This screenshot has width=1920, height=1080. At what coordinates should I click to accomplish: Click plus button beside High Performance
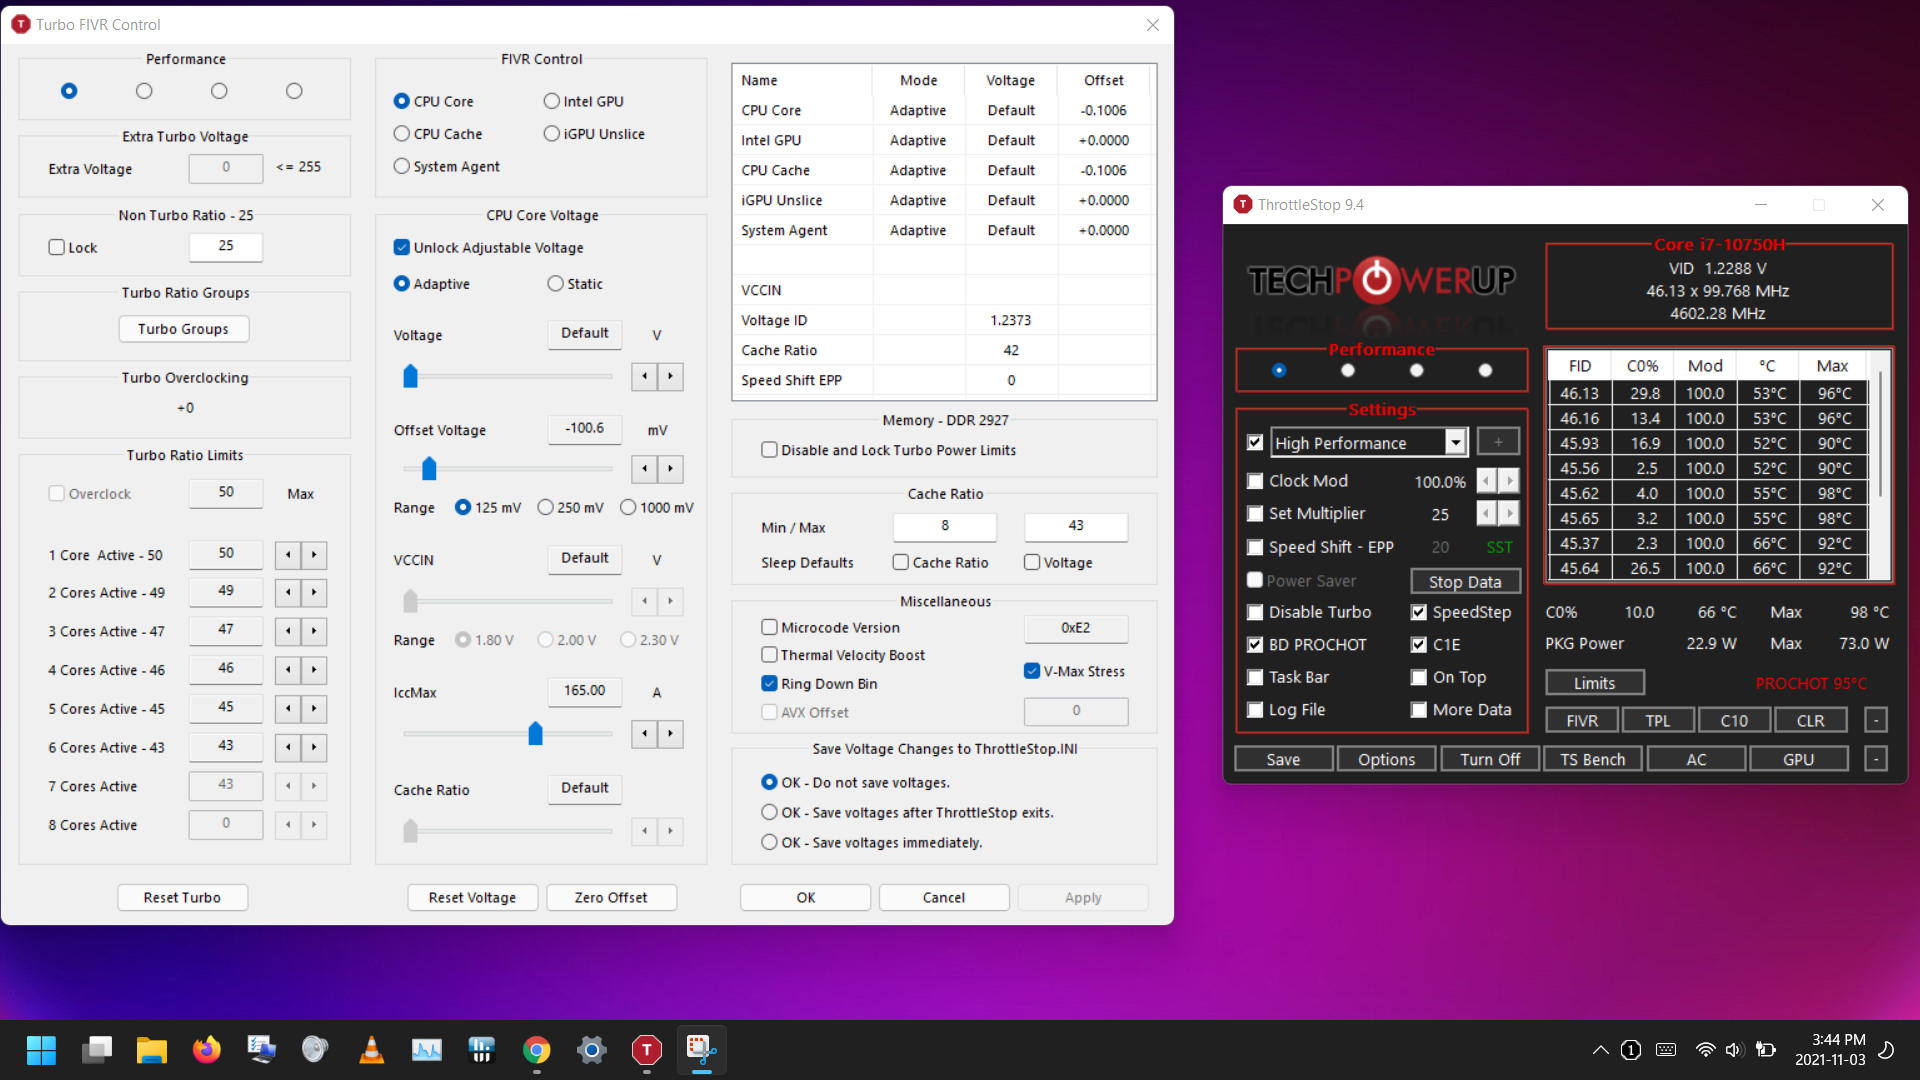(x=1498, y=442)
